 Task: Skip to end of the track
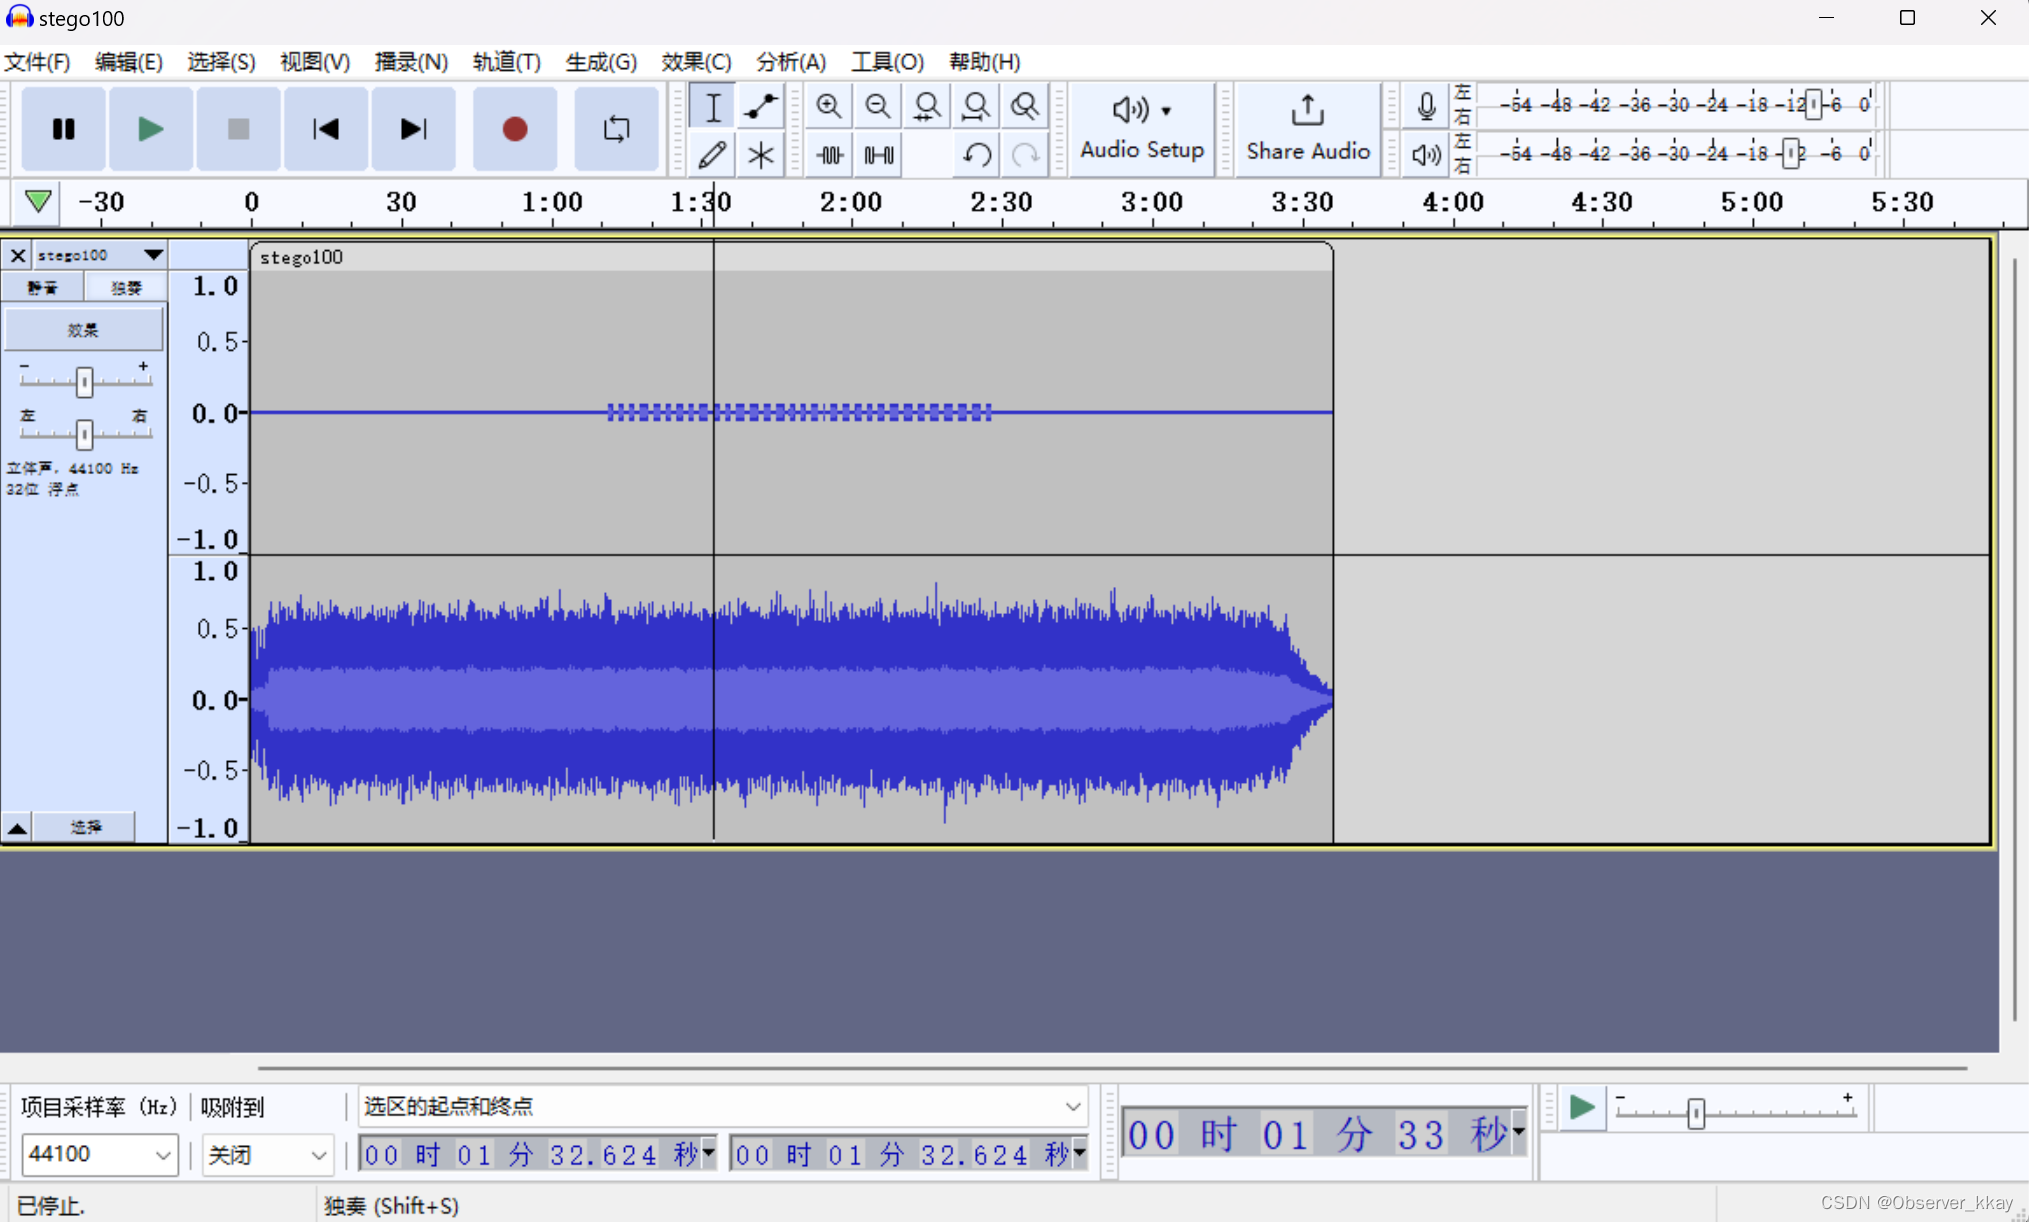tap(413, 129)
